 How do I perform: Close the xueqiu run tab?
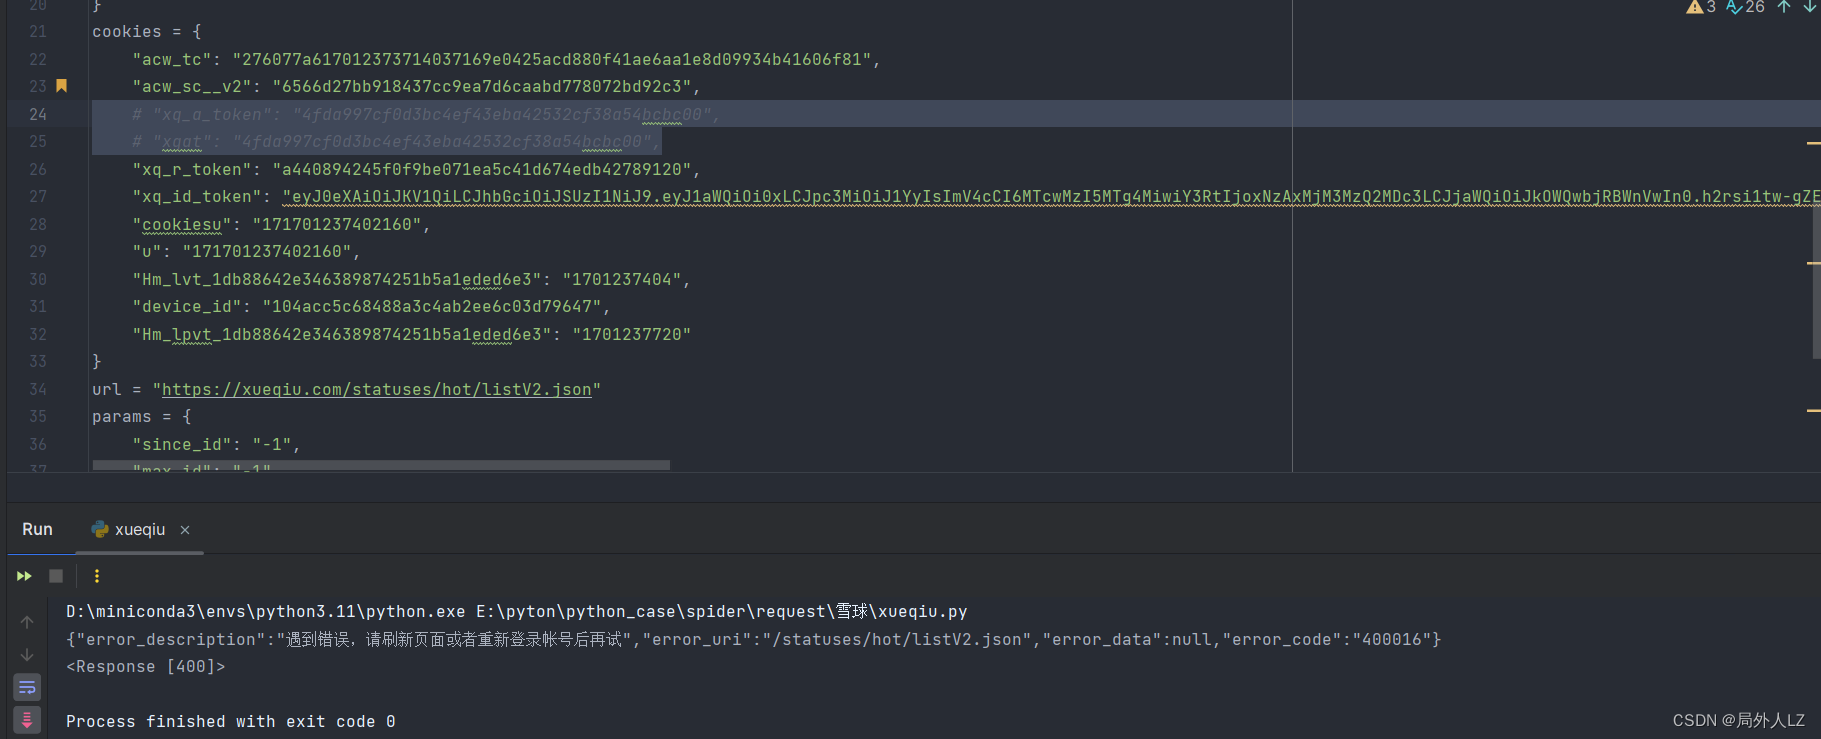185,530
